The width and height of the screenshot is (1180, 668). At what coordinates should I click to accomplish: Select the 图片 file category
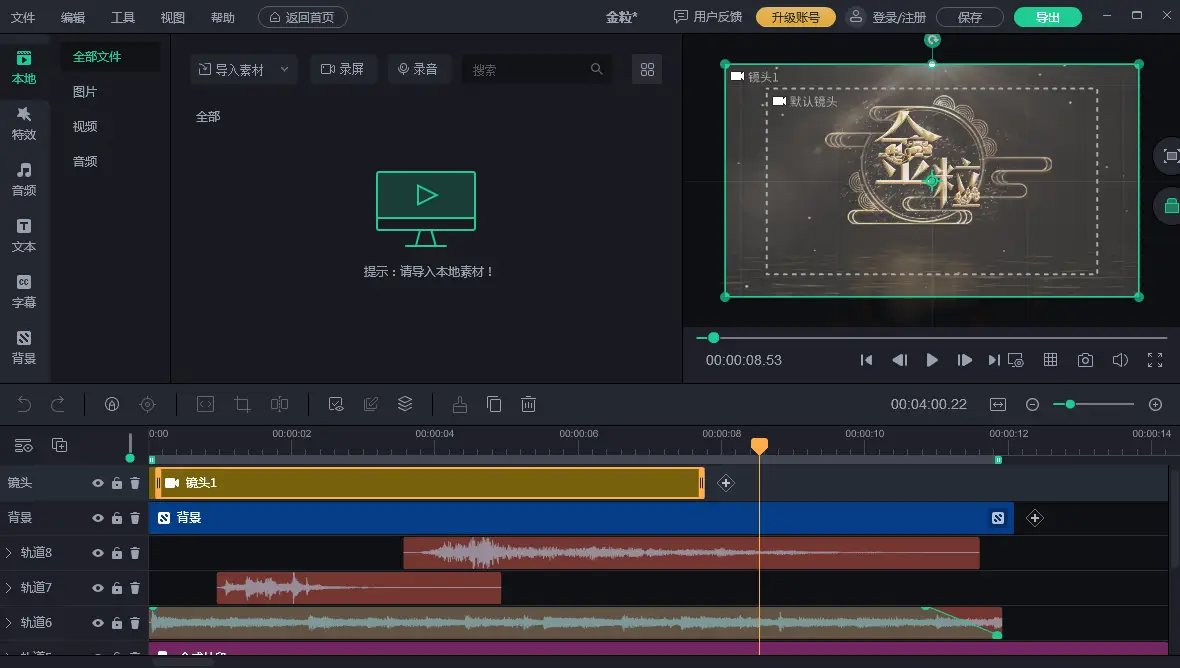[x=85, y=92]
